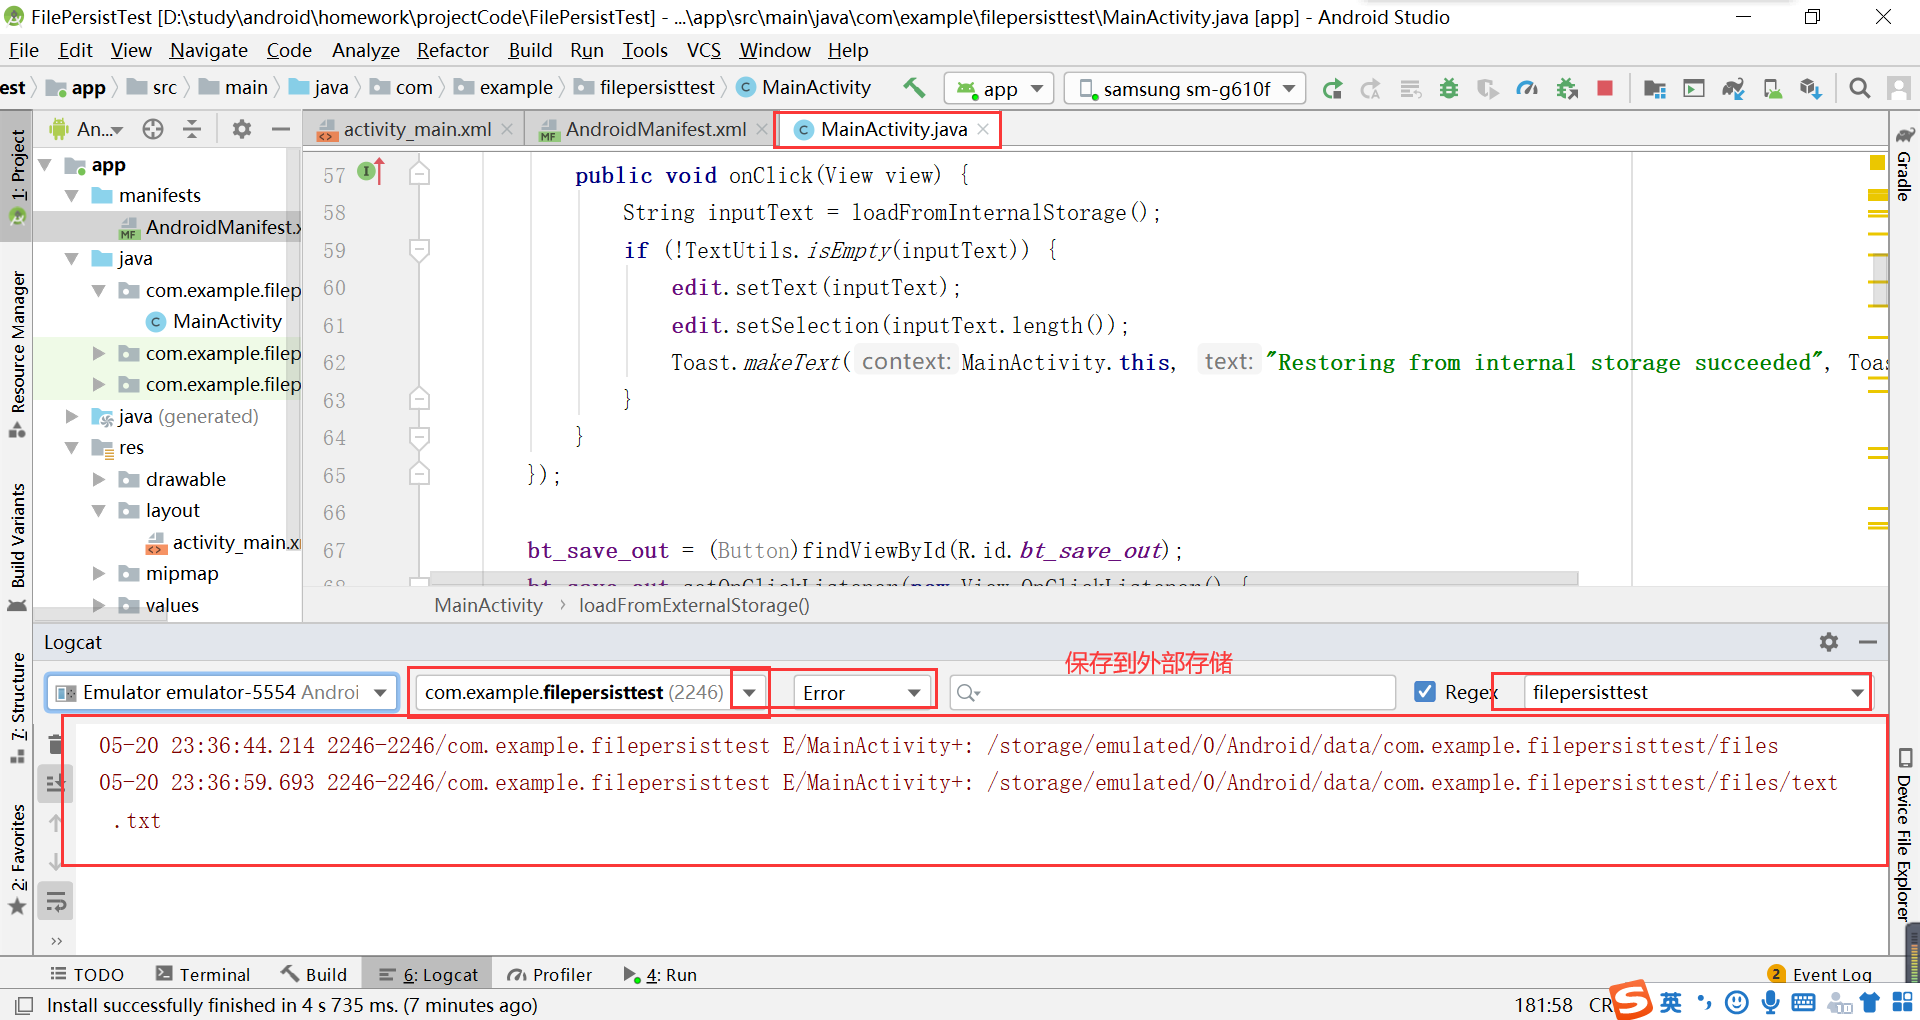This screenshot has height=1020, width=1920.
Task: Fold the onClick method at line 57
Action: [420, 174]
